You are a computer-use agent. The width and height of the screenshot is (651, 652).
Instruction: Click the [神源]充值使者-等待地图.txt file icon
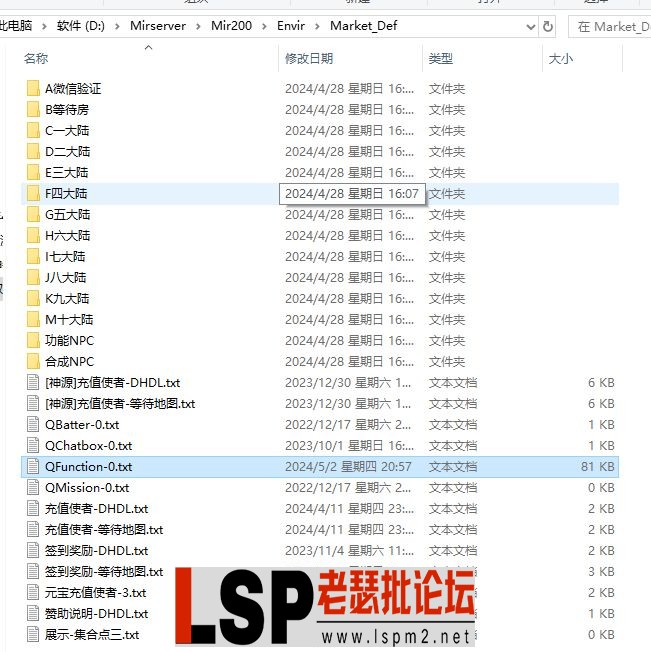click(x=33, y=404)
